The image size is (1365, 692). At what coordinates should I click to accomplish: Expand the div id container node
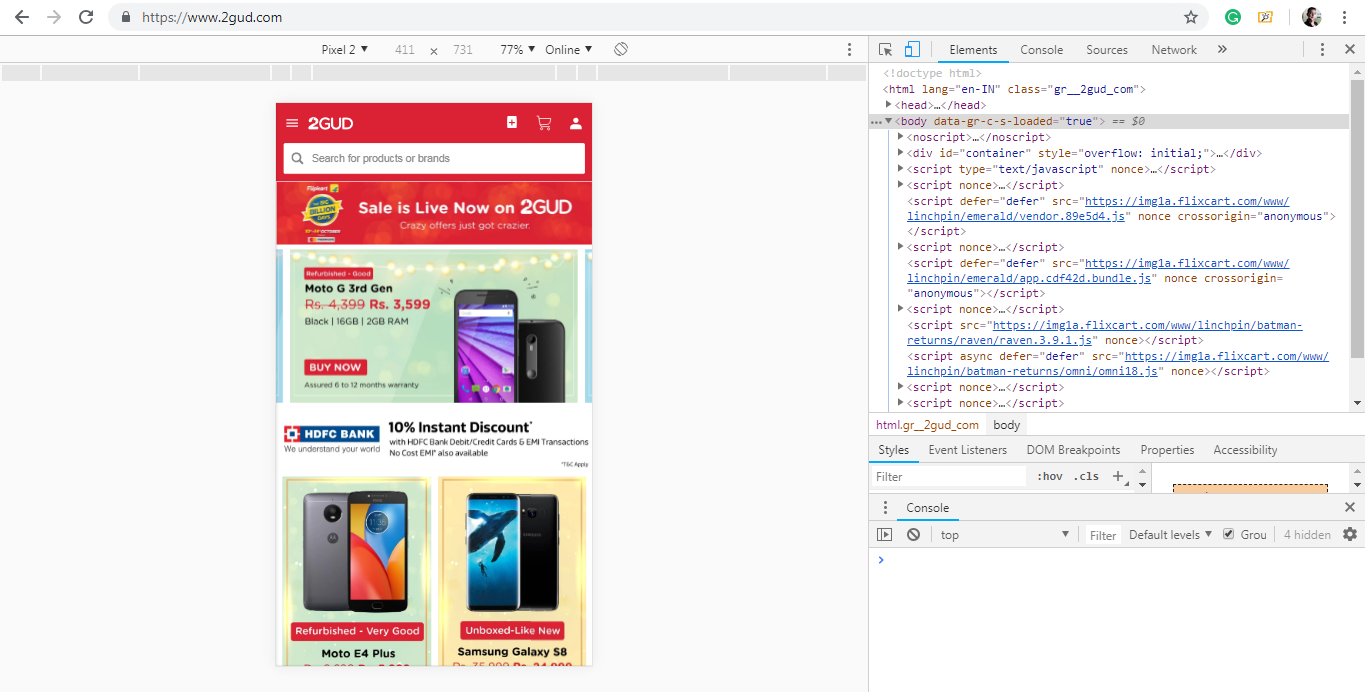coord(901,153)
